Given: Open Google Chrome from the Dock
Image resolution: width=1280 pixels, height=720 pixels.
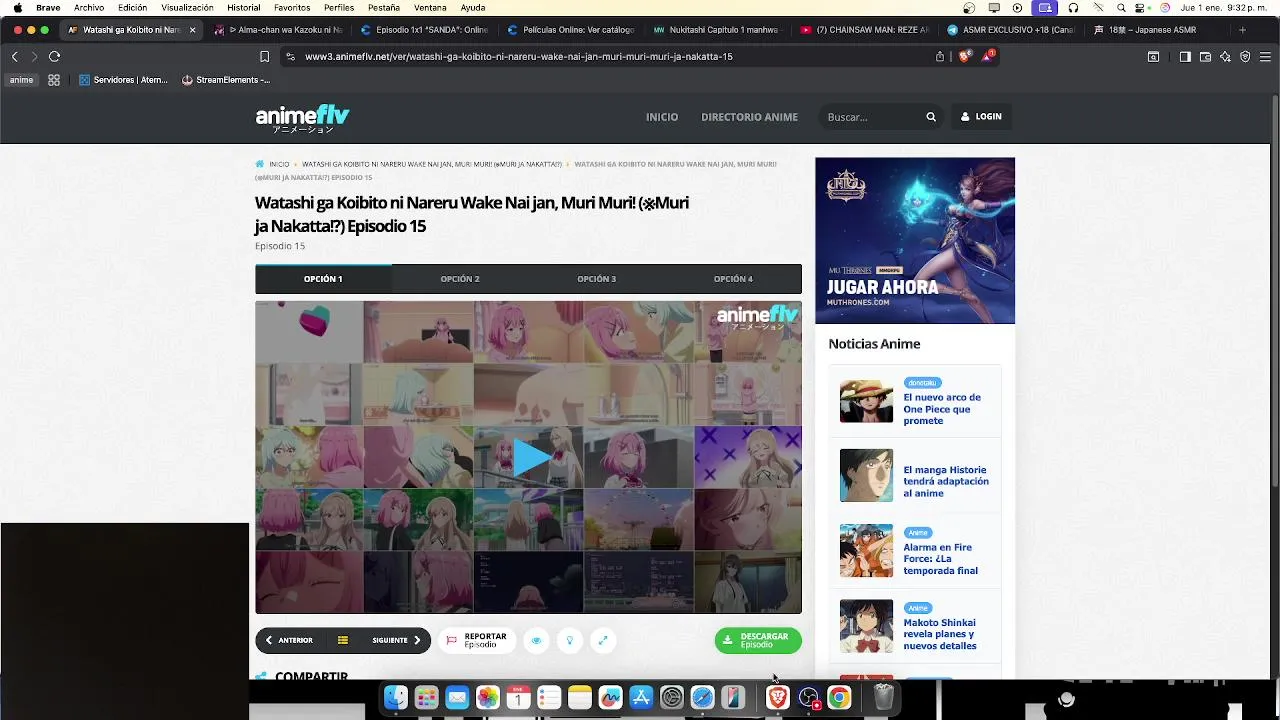Looking at the screenshot, I should (839, 698).
